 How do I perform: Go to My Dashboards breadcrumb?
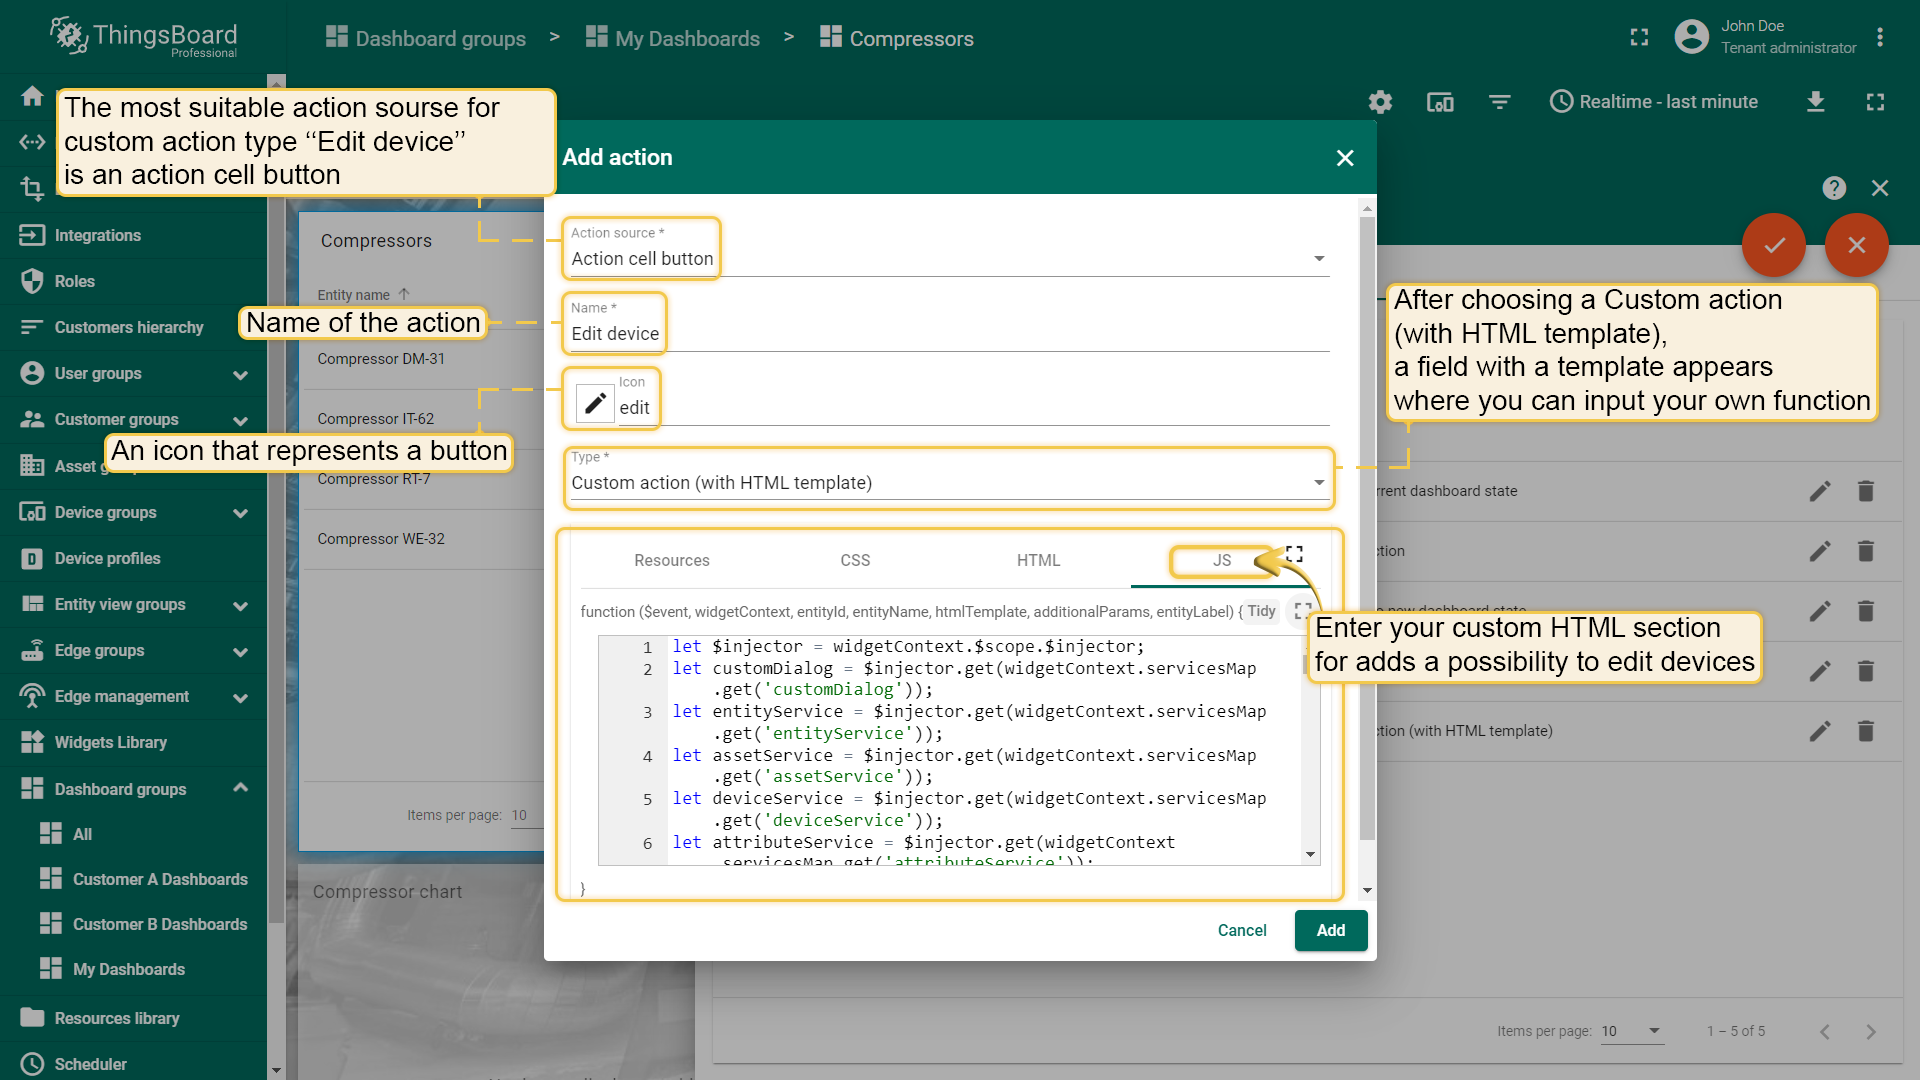tap(673, 38)
